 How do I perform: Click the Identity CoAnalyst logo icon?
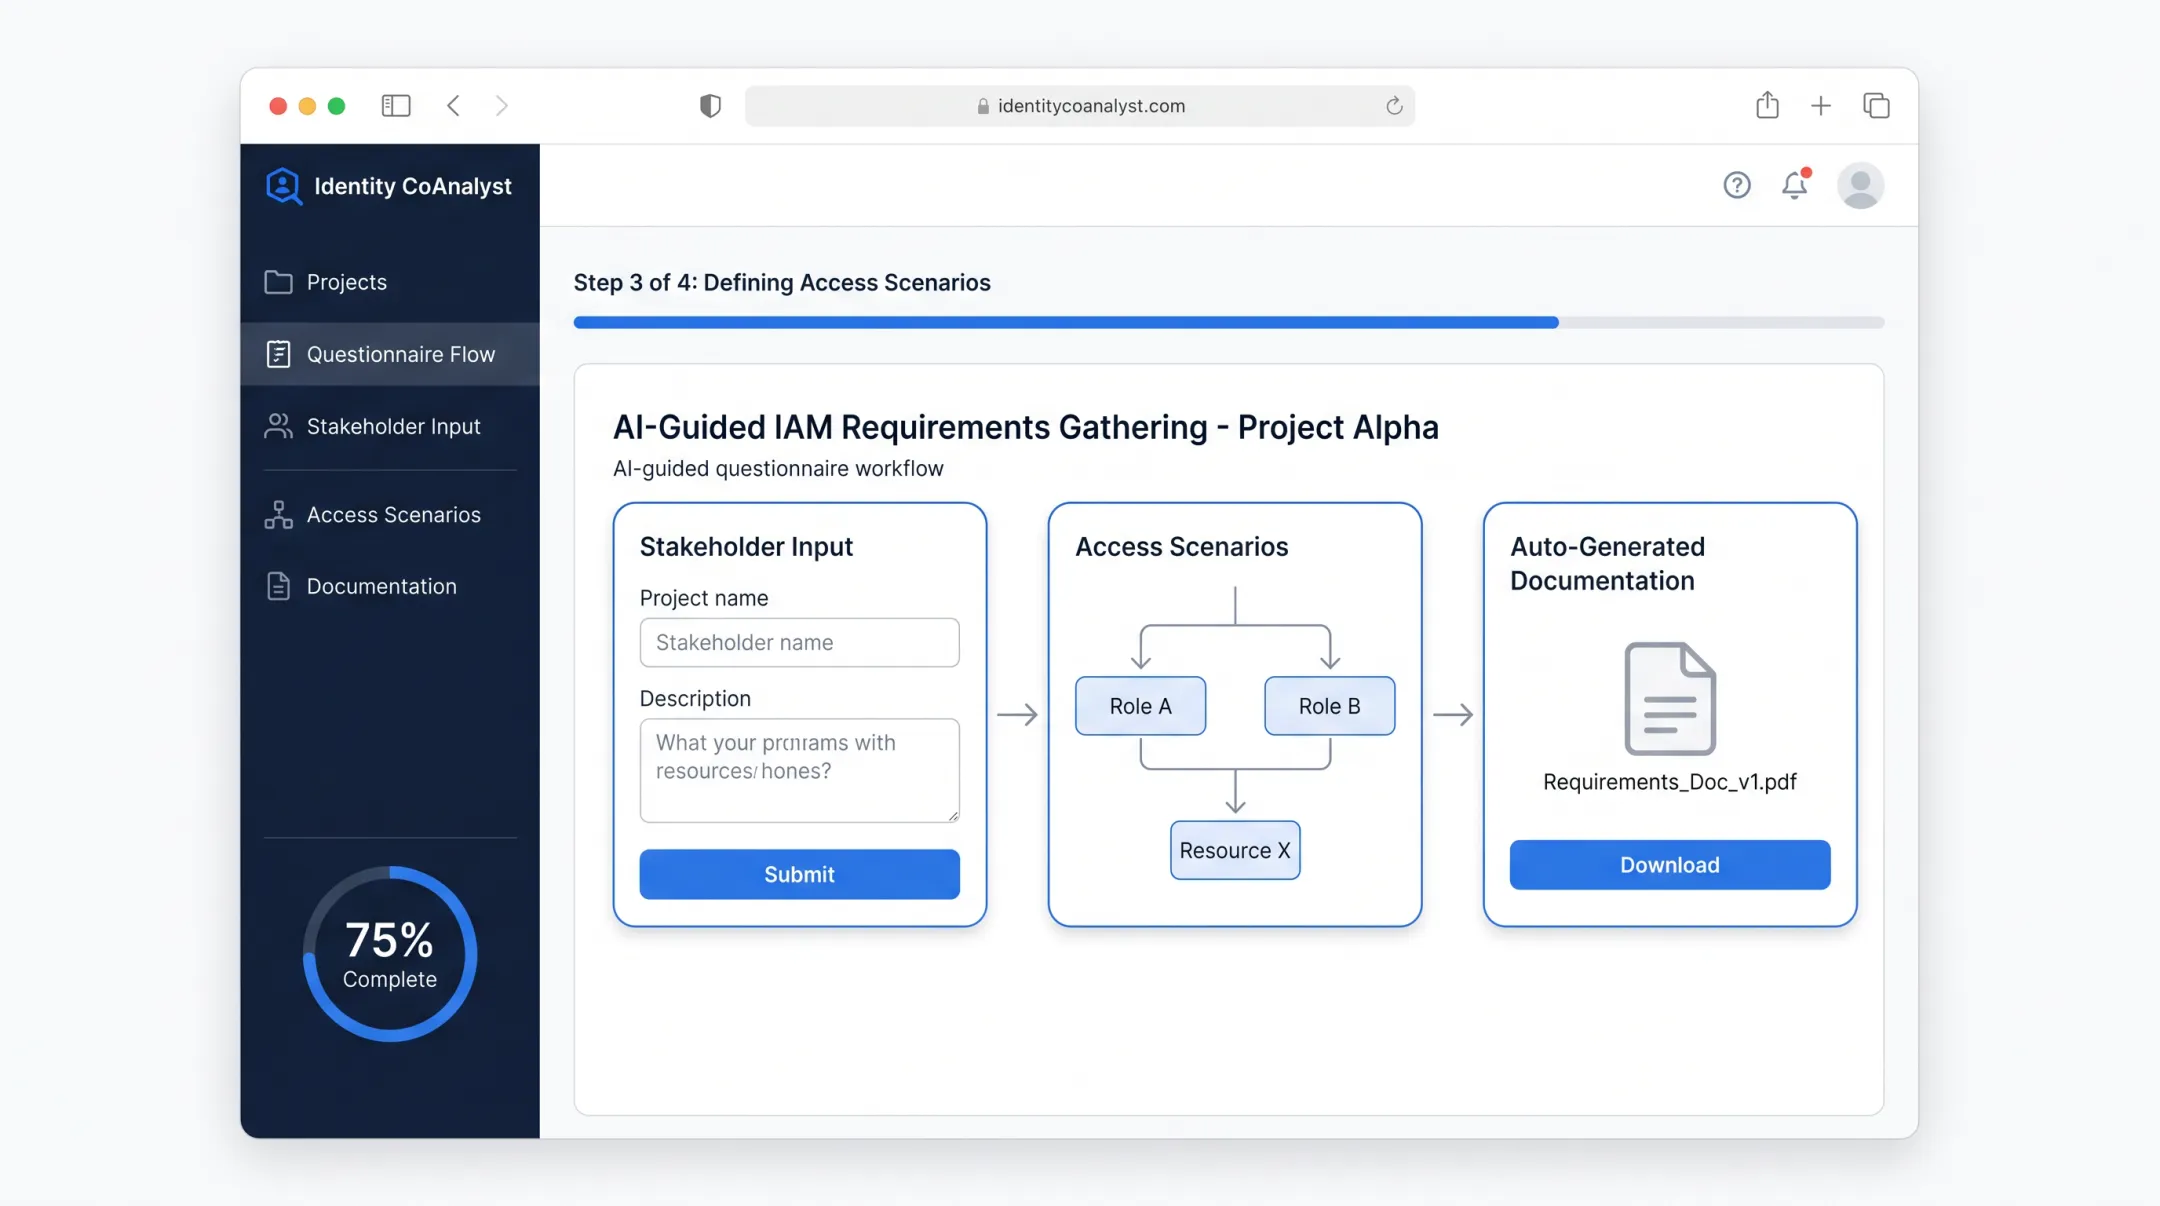(283, 186)
